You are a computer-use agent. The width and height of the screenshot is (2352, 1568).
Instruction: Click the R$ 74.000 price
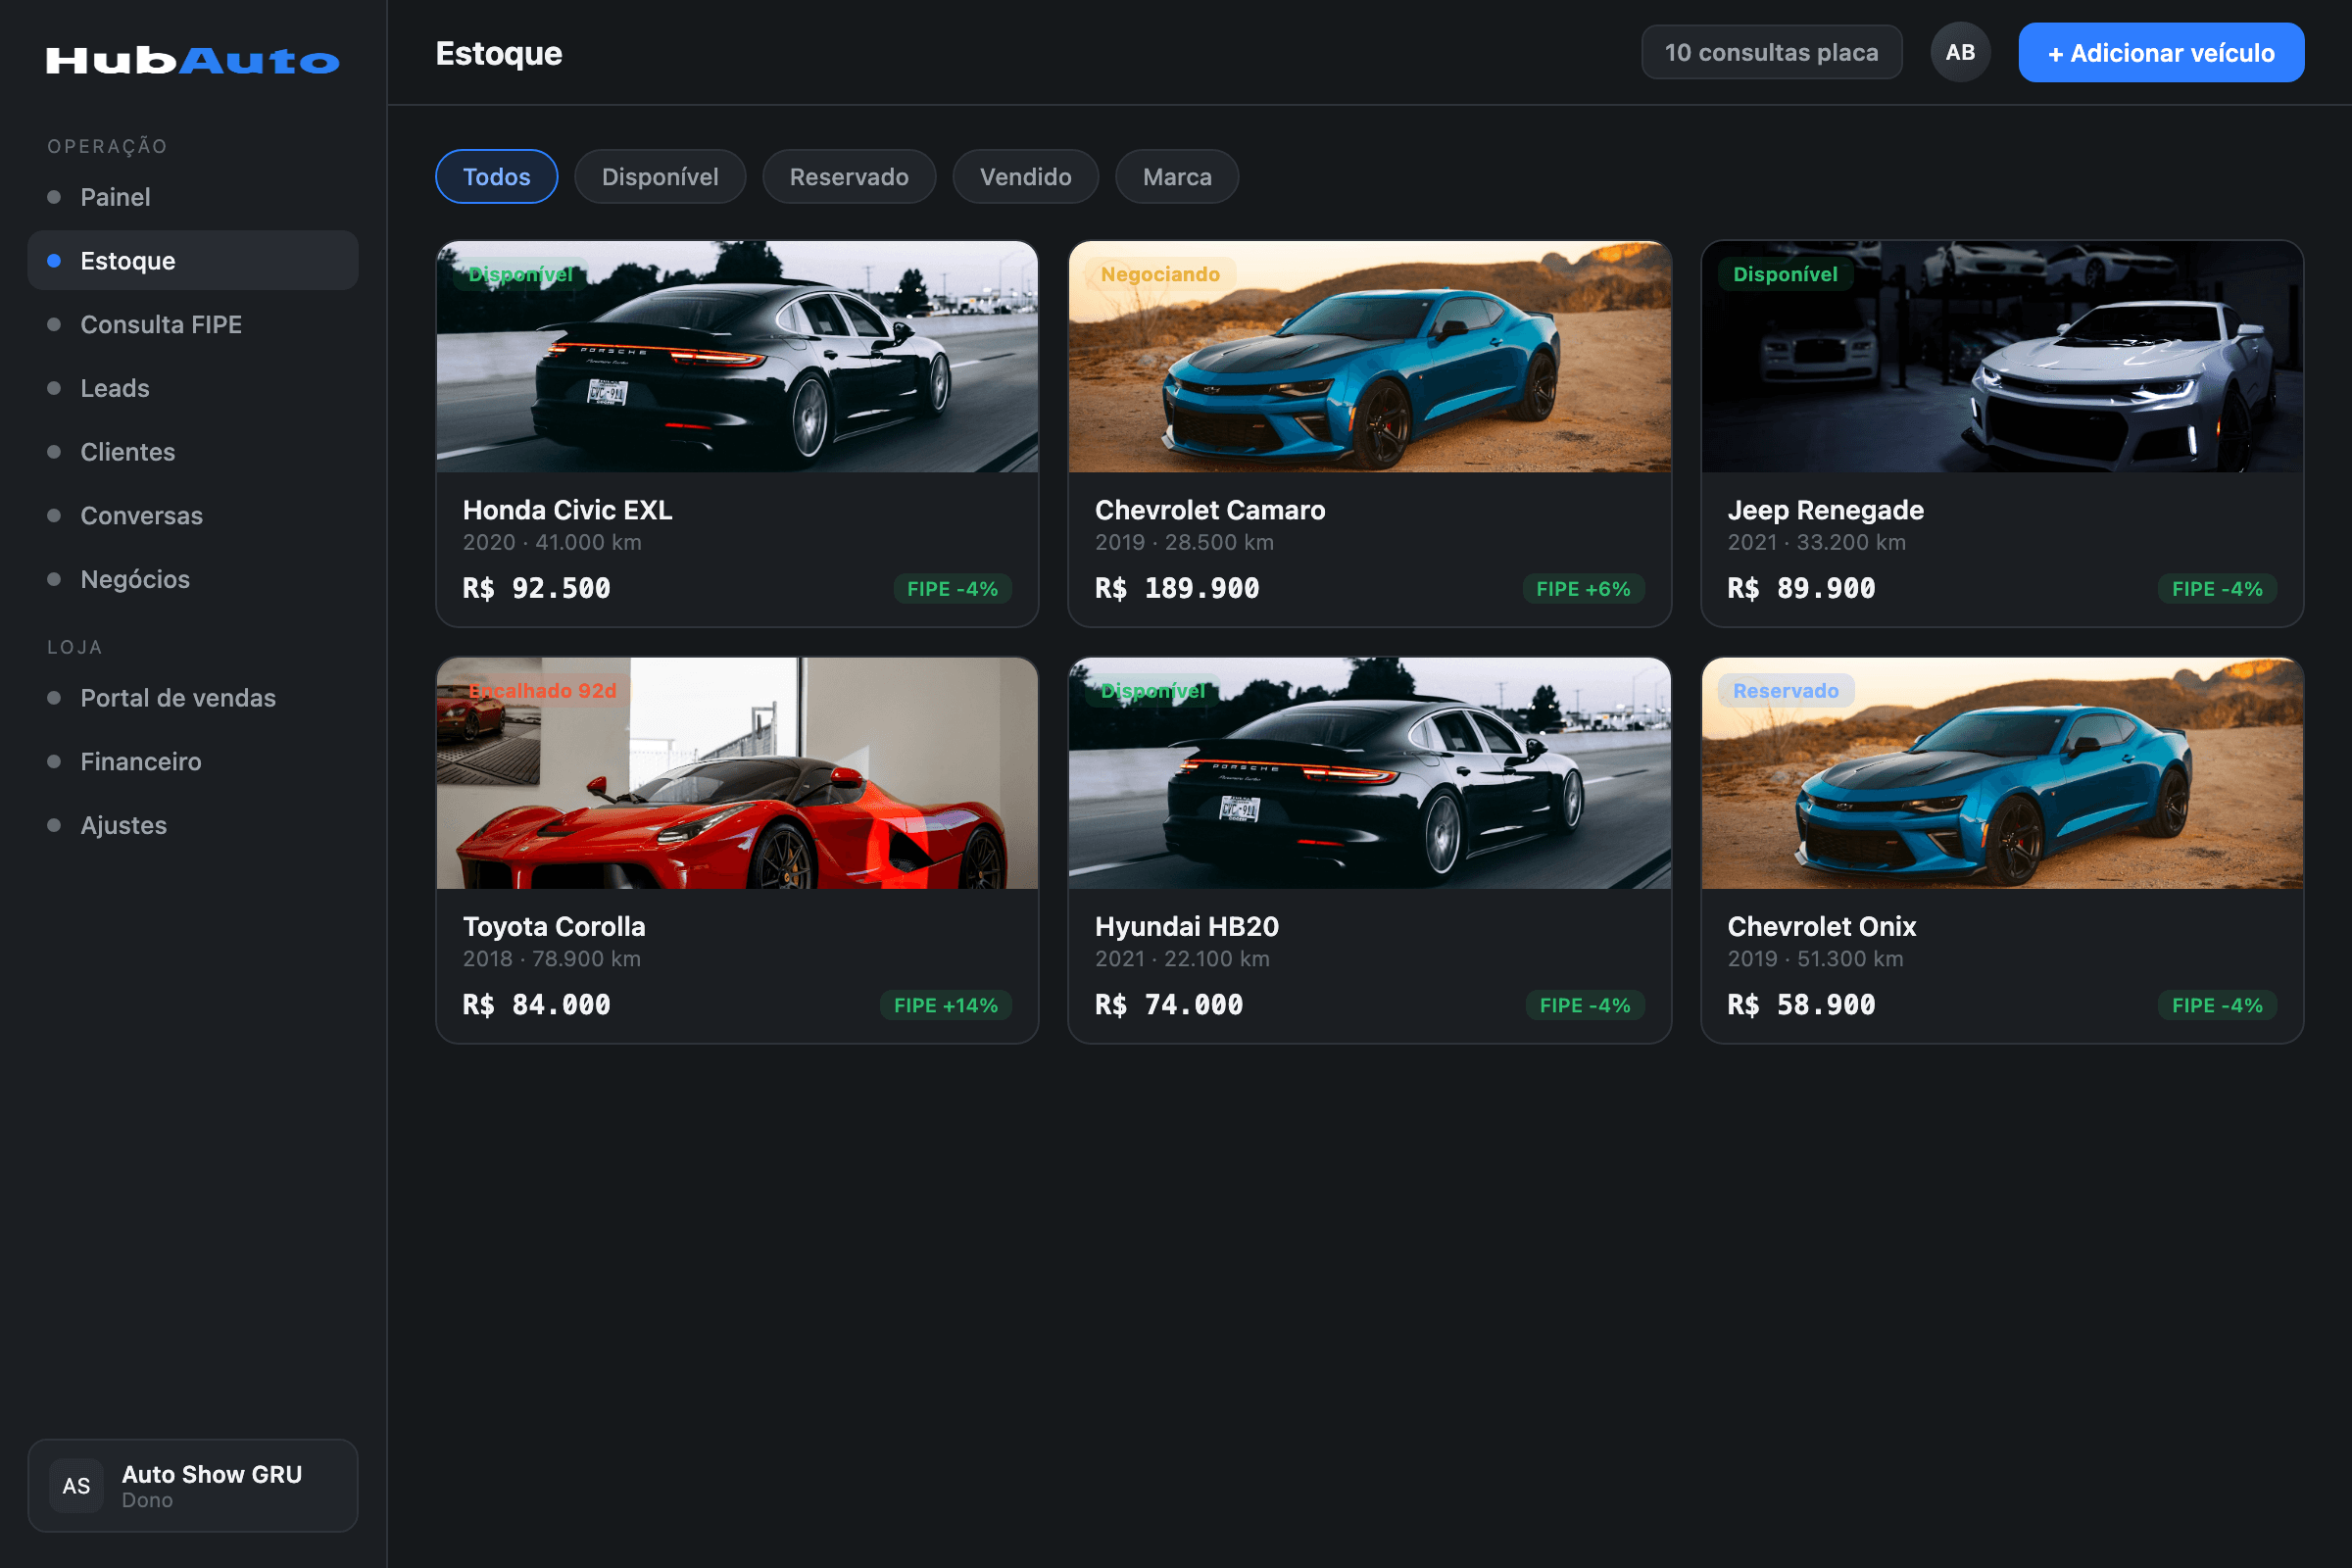[1169, 1005]
